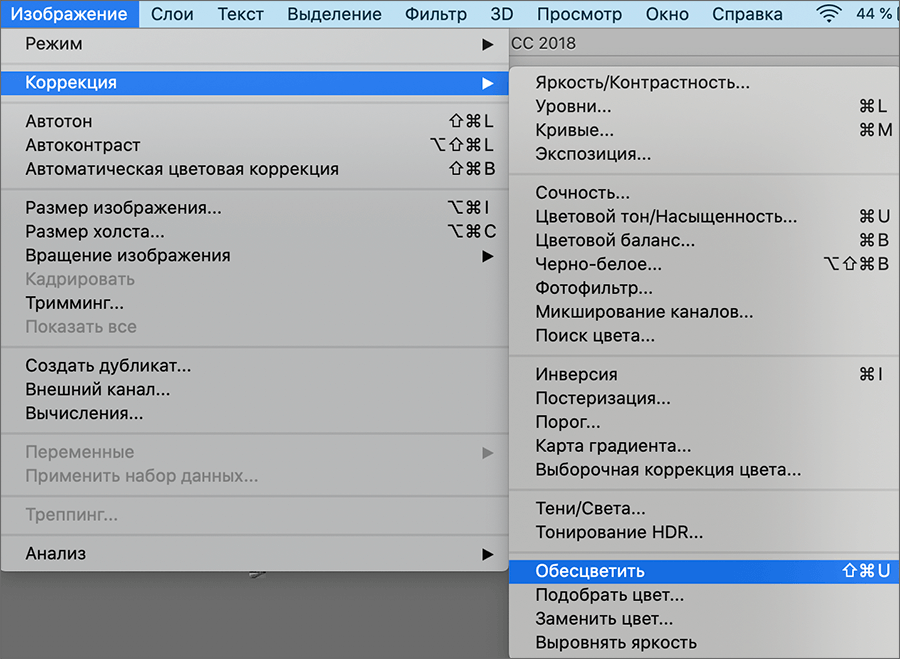Open the 3D menu
The image size is (900, 659).
[501, 14]
